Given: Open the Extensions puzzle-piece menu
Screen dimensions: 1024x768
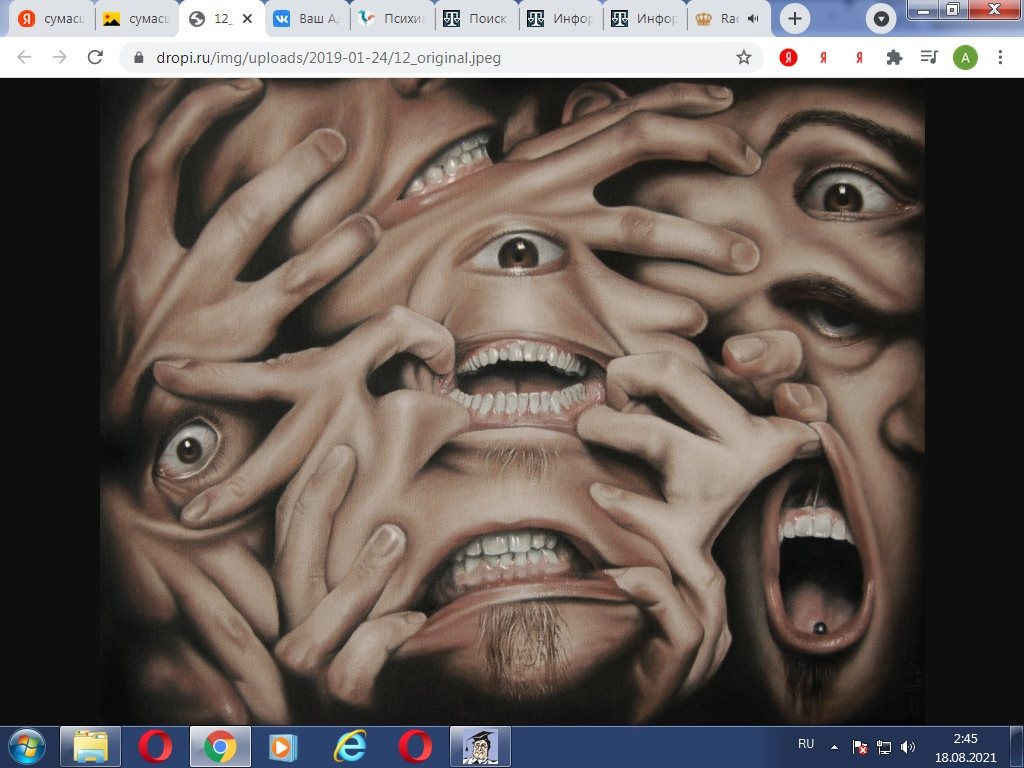Looking at the screenshot, I should coord(894,57).
